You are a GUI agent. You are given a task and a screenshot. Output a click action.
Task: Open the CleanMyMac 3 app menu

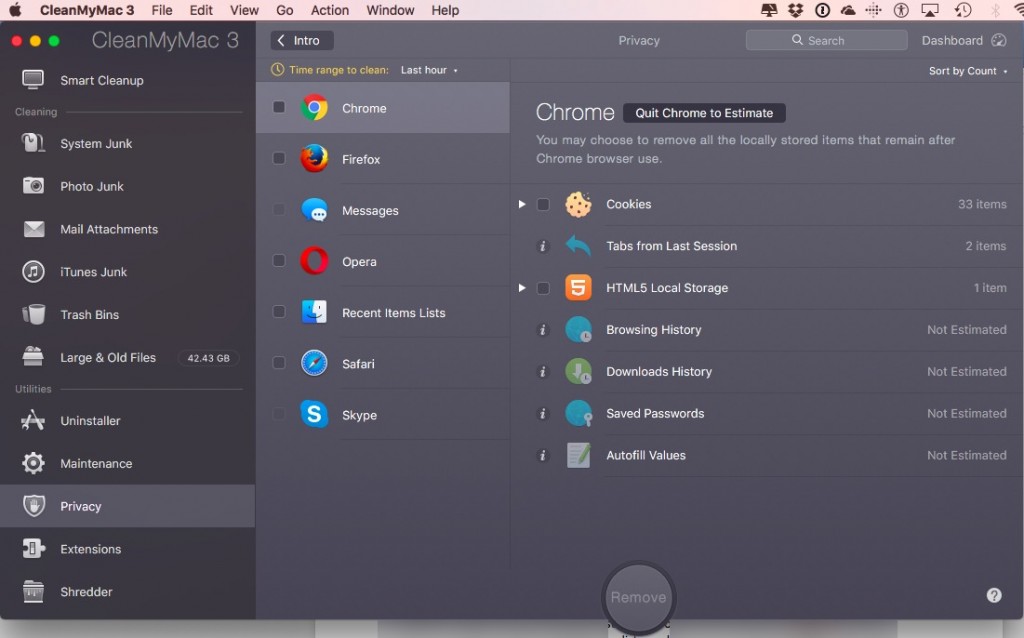point(87,10)
